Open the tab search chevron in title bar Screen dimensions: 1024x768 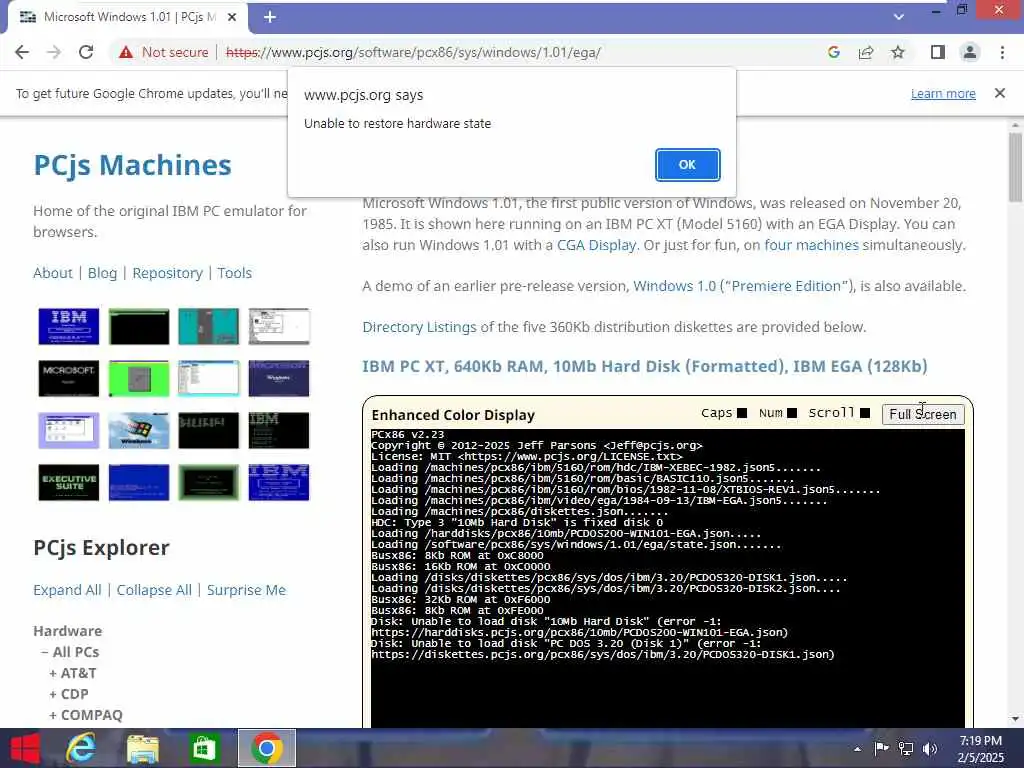[x=899, y=17]
